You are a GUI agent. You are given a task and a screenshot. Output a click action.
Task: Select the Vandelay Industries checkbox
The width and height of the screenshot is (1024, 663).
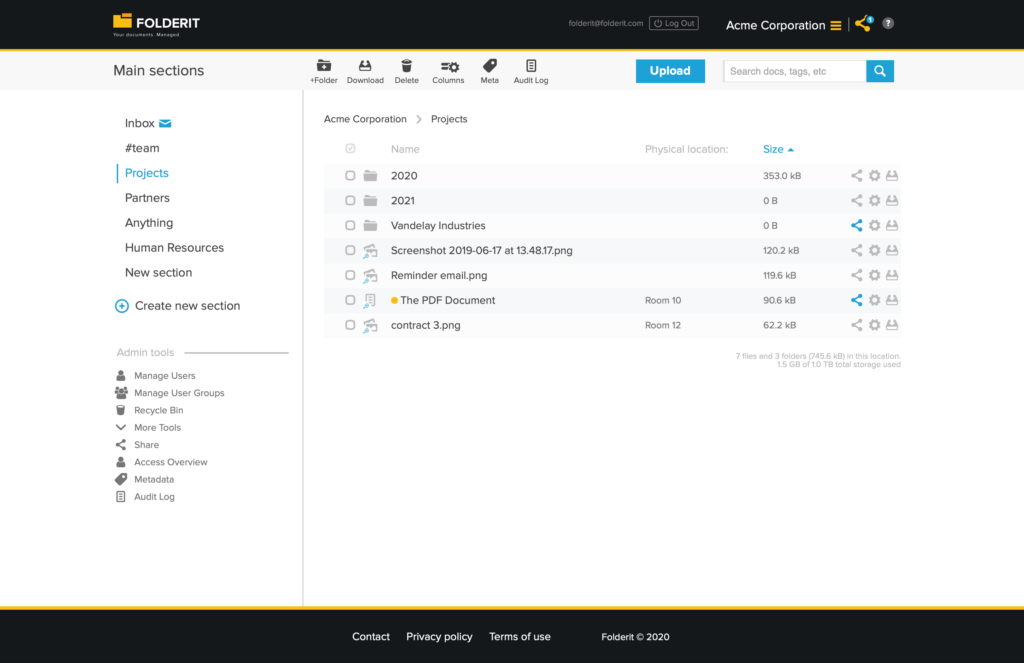click(x=350, y=225)
